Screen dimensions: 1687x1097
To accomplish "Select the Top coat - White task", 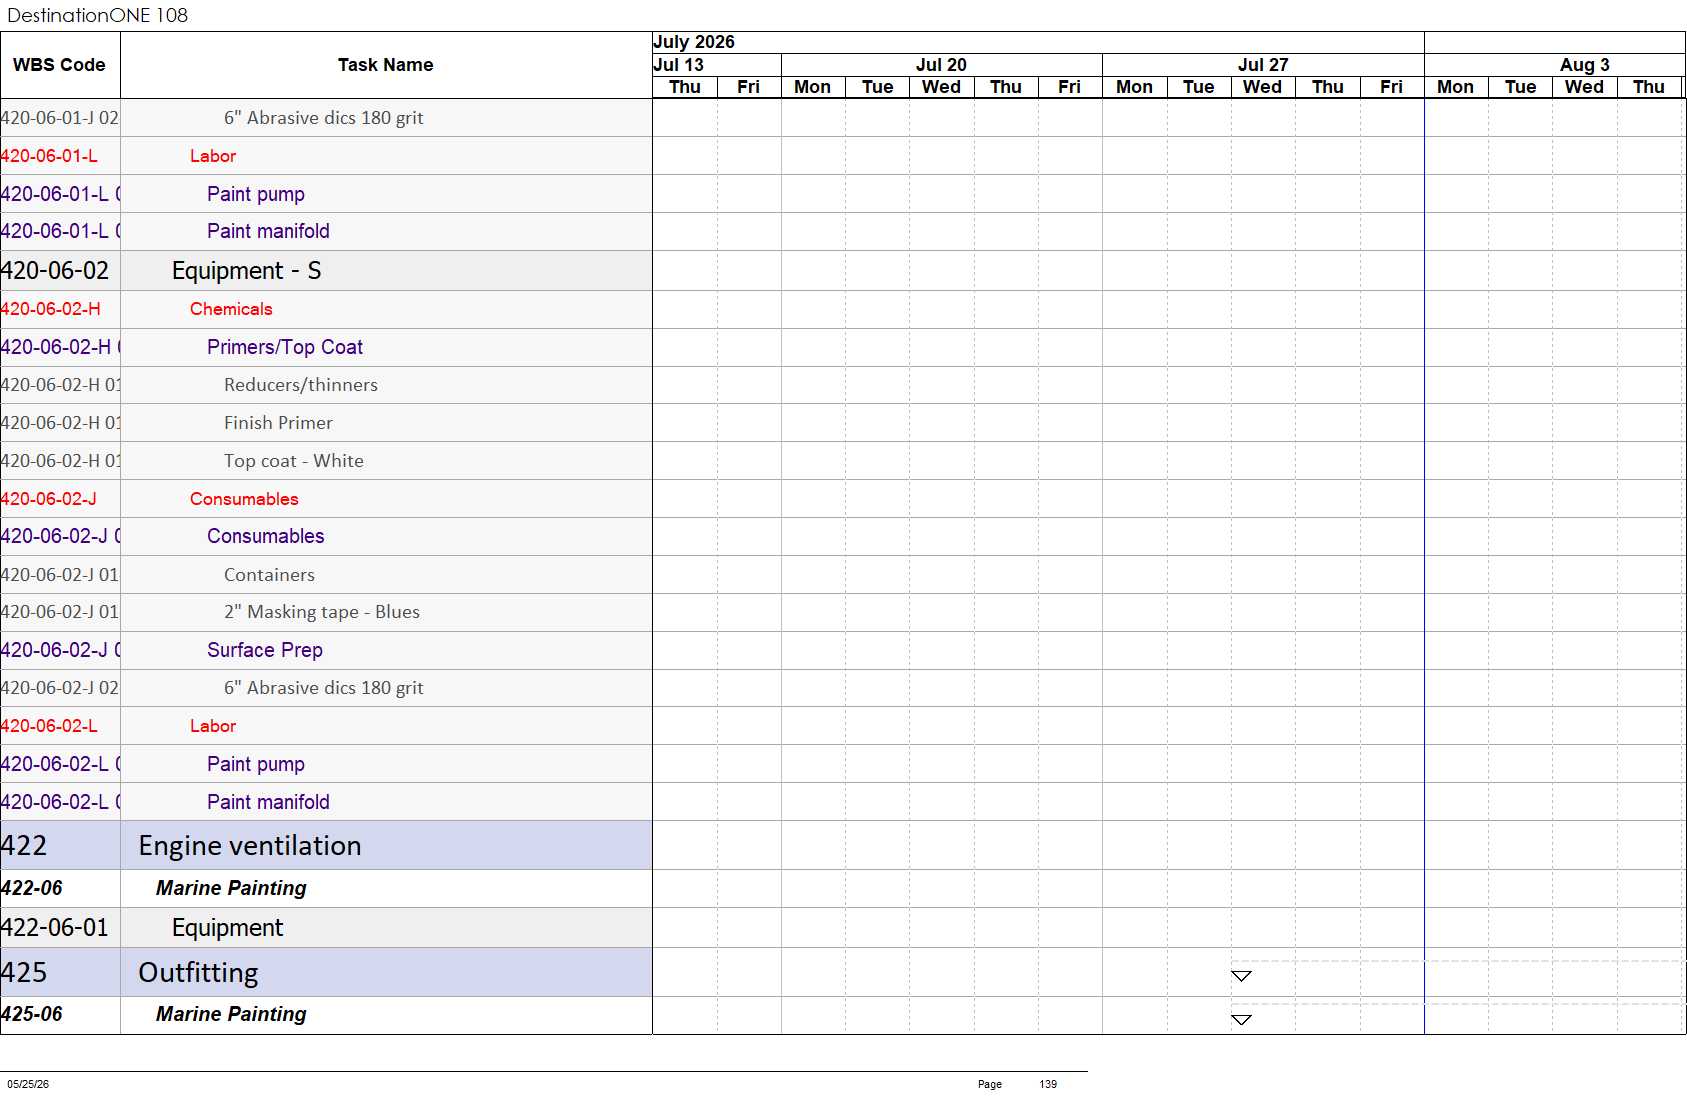I will pyautogui.click(x=294, y=461).
